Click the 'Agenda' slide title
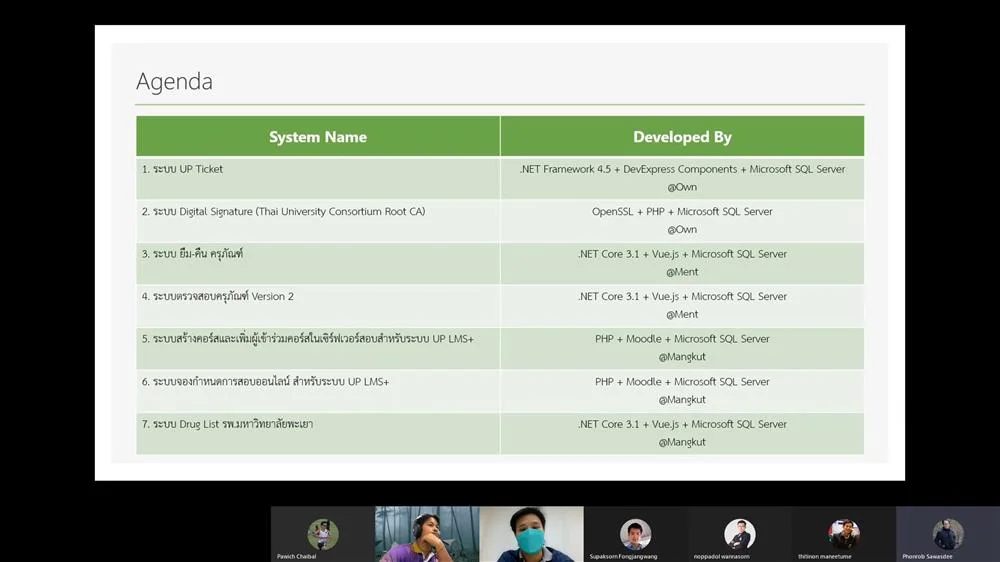The width and height of the screenshot is (1000, 562). 174,82
